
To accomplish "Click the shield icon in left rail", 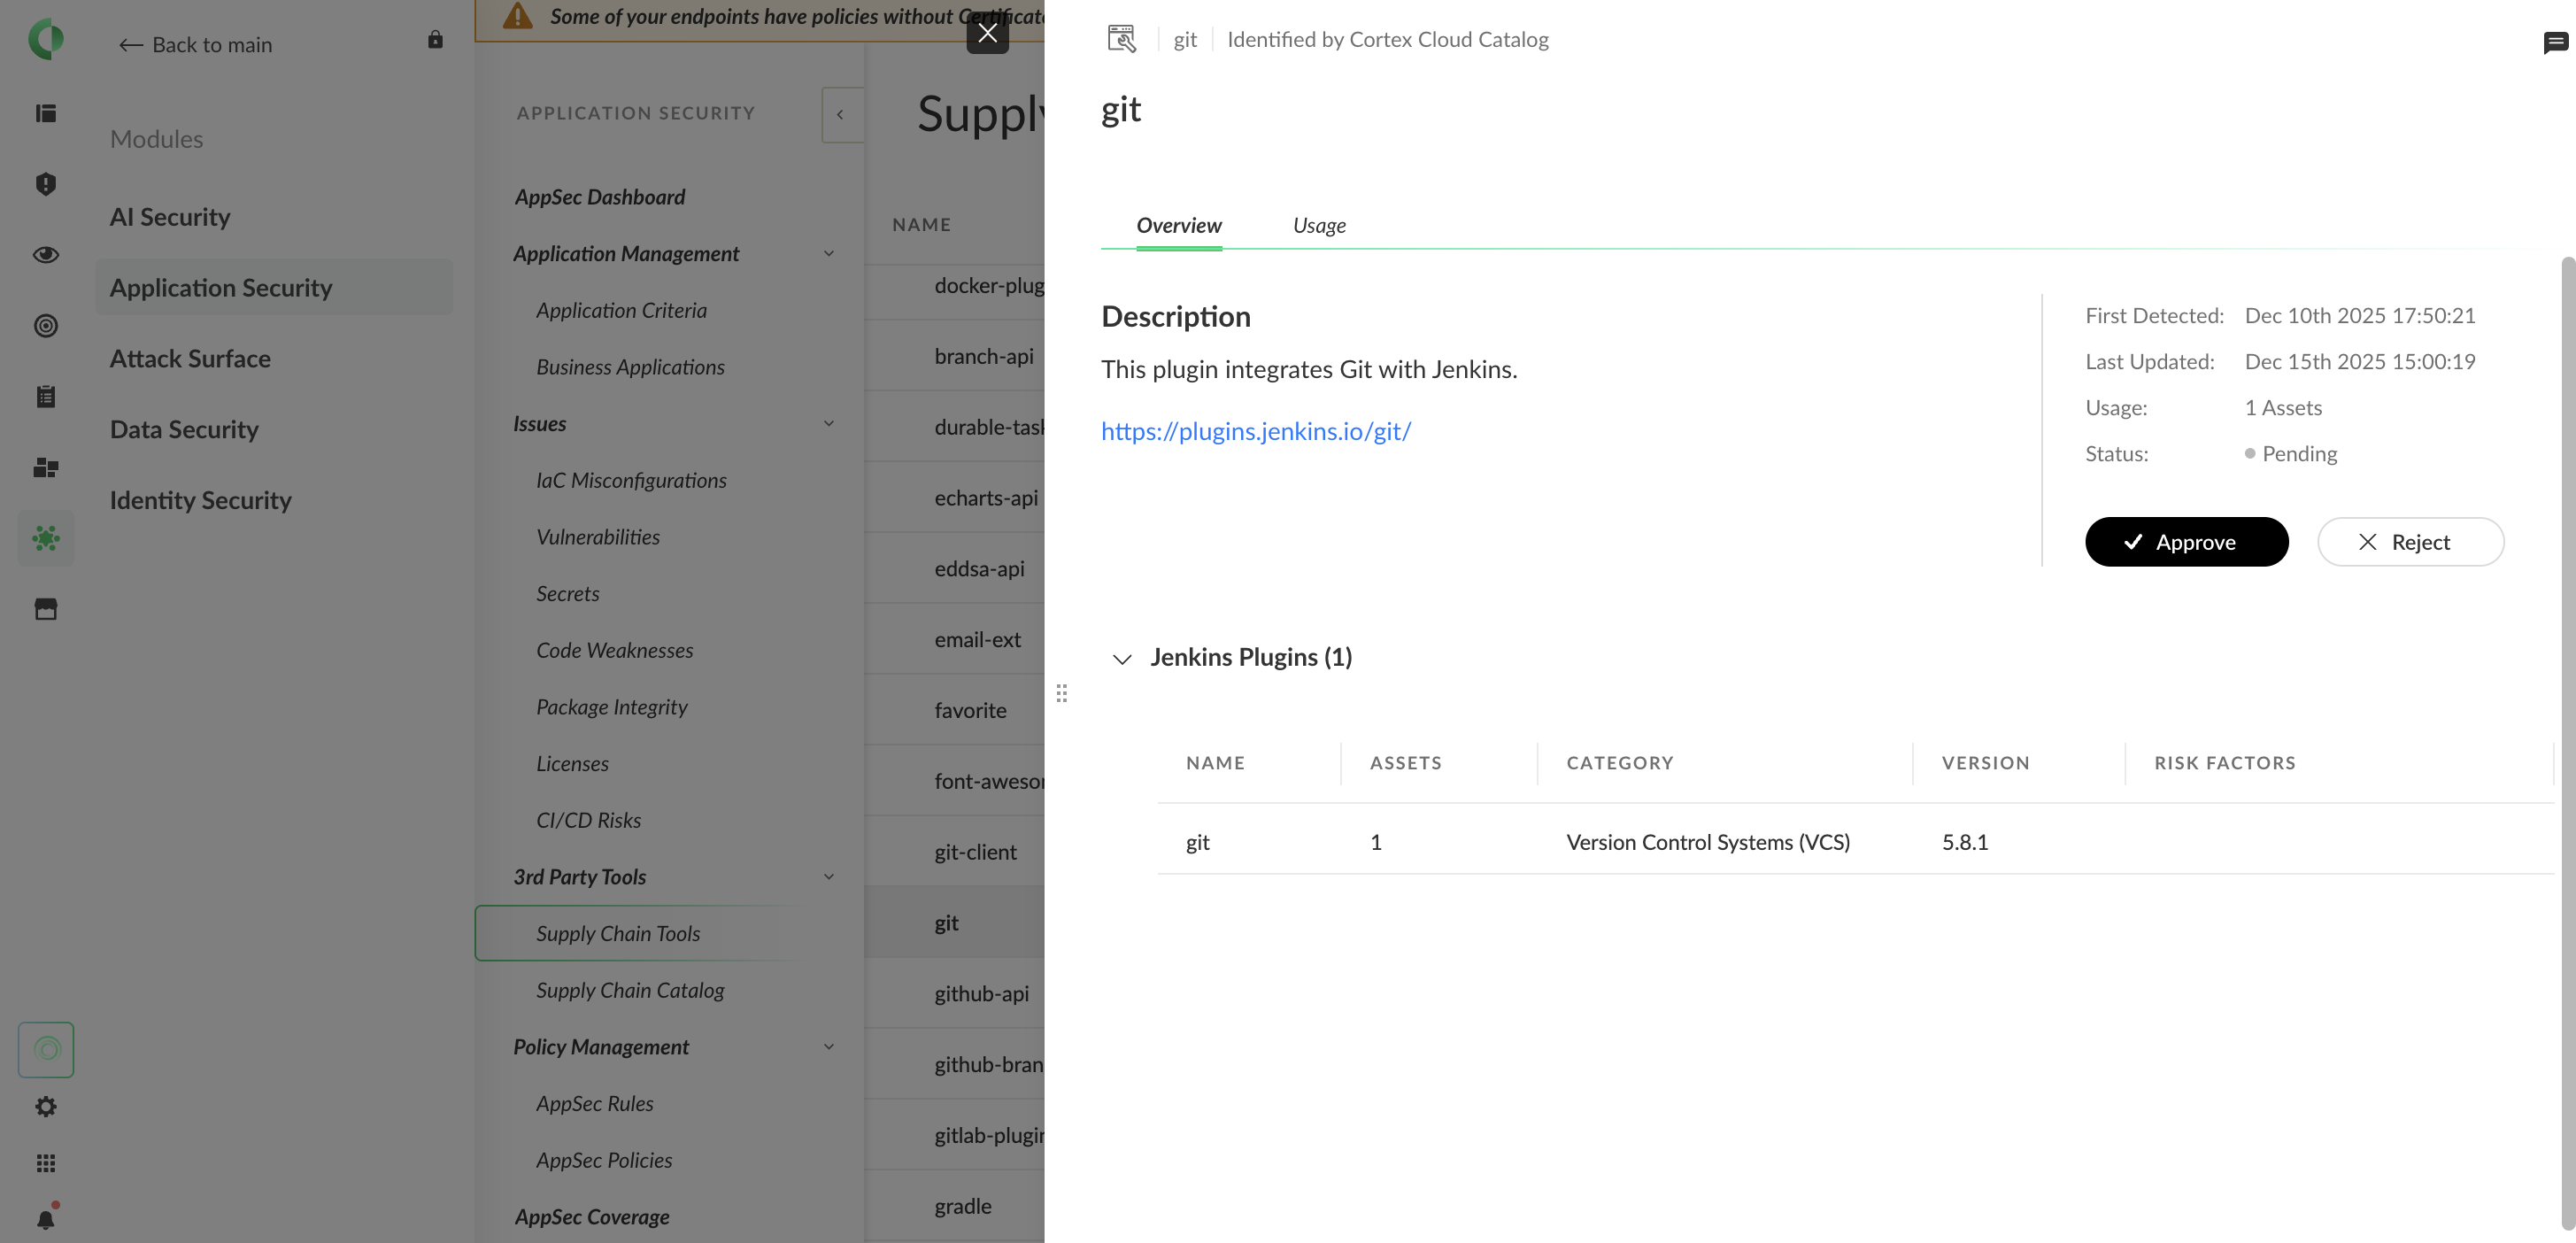I will [x=46, y=184].
